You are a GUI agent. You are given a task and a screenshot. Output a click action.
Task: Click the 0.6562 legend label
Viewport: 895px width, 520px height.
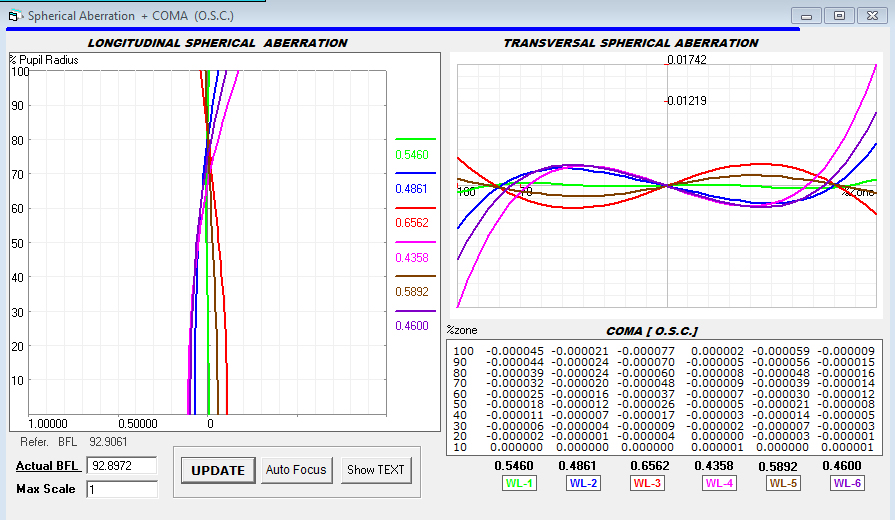412,223
